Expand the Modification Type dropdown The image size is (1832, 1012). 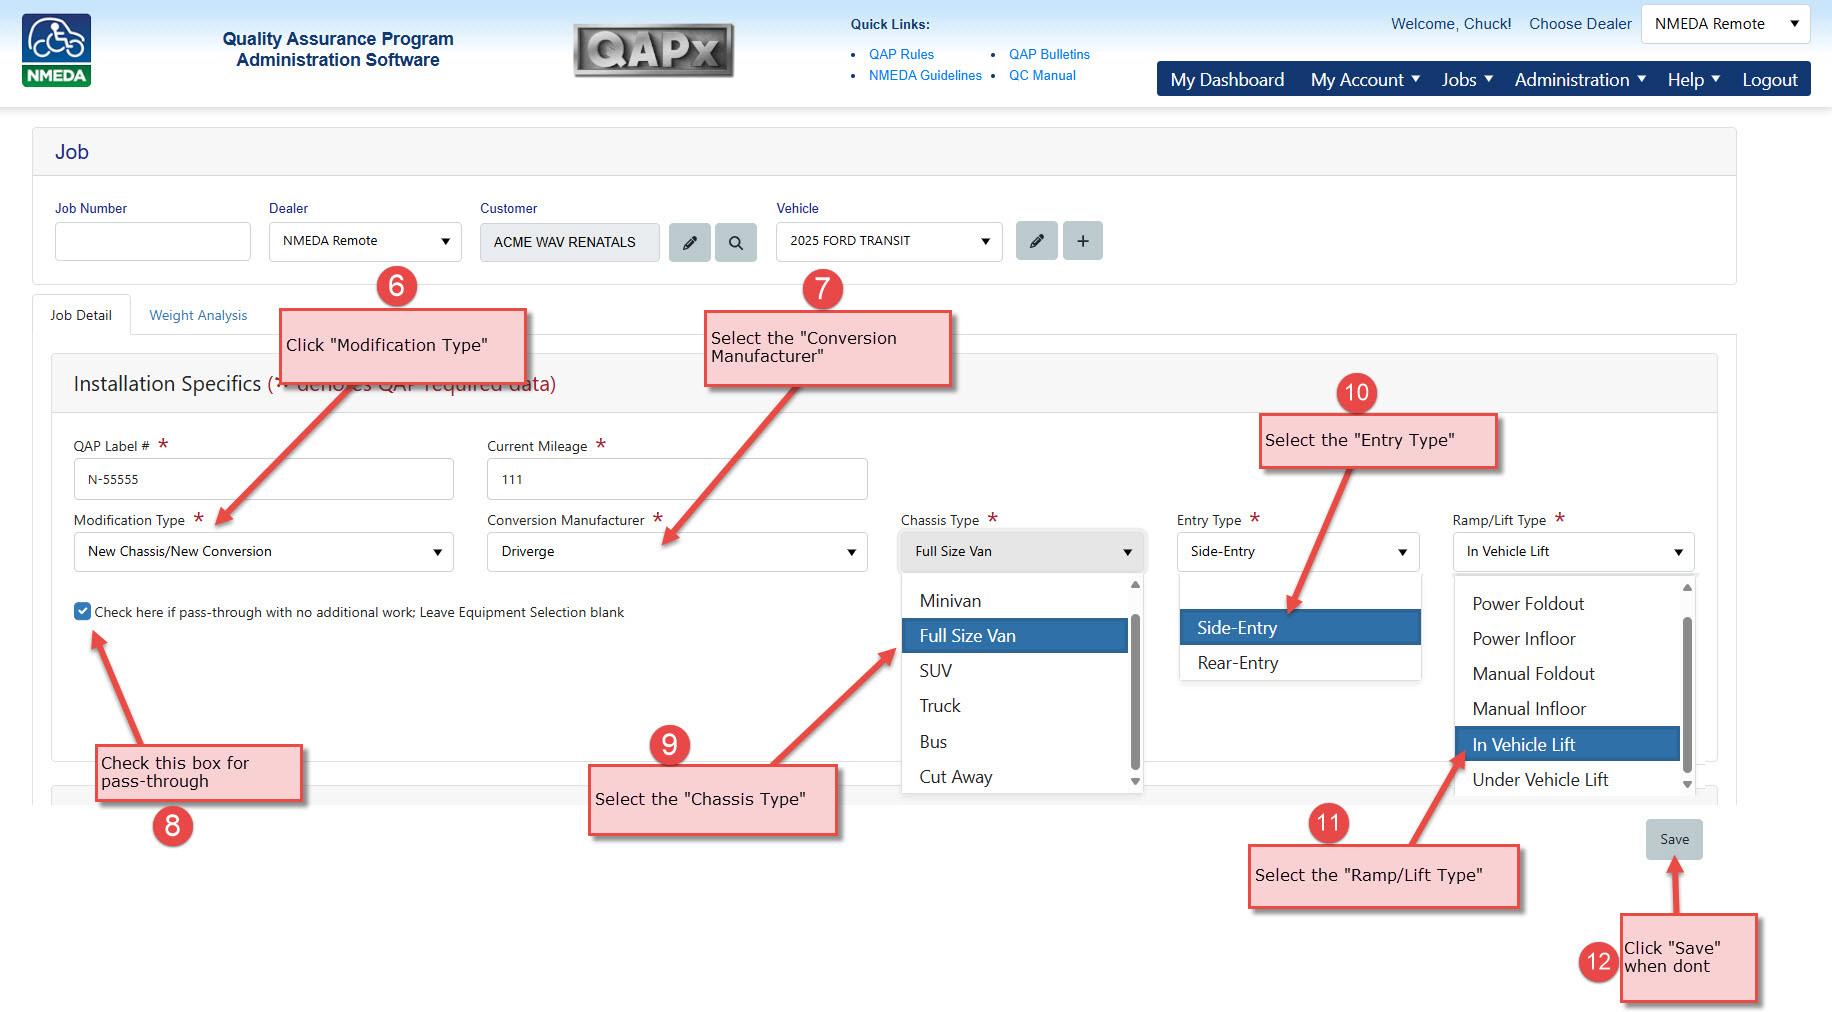pyautogui.click(x=264, y=552)
